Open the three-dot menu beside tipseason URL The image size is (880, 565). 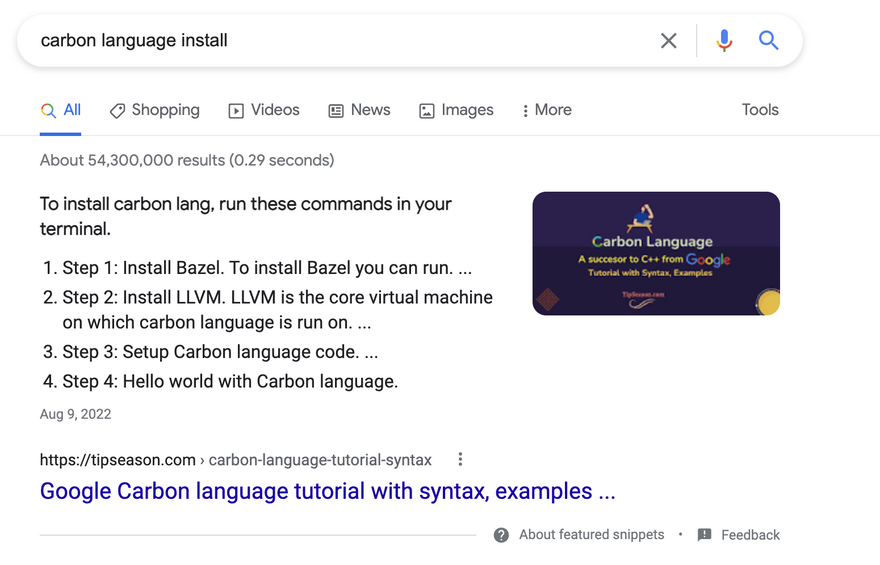[x=460, y=460]
